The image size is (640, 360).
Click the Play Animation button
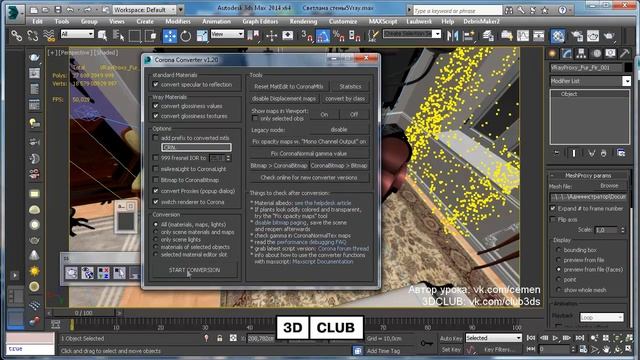coord(555,338)
